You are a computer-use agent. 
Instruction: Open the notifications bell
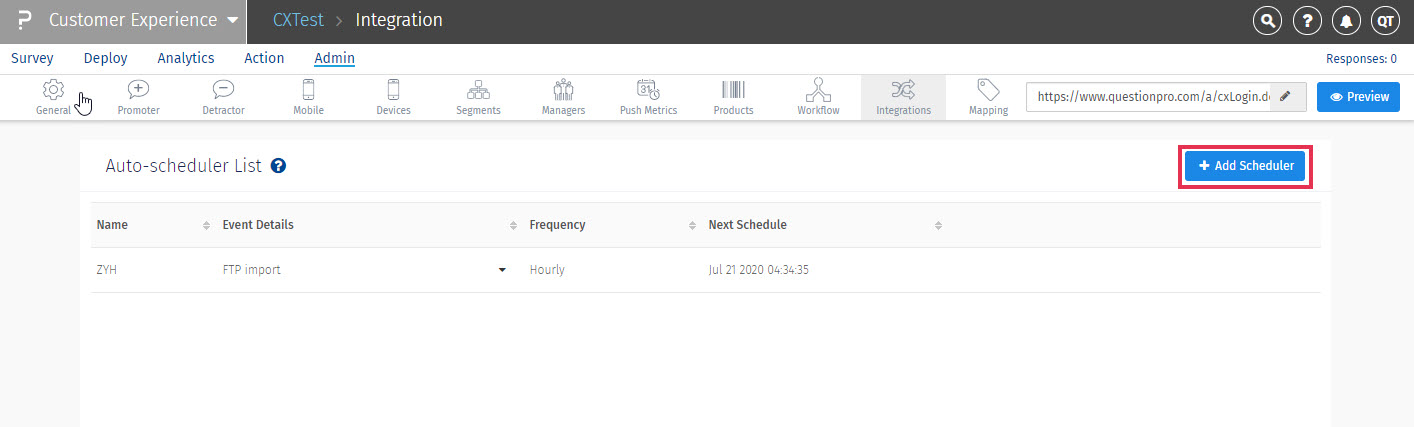click(x=1345, y=20)
